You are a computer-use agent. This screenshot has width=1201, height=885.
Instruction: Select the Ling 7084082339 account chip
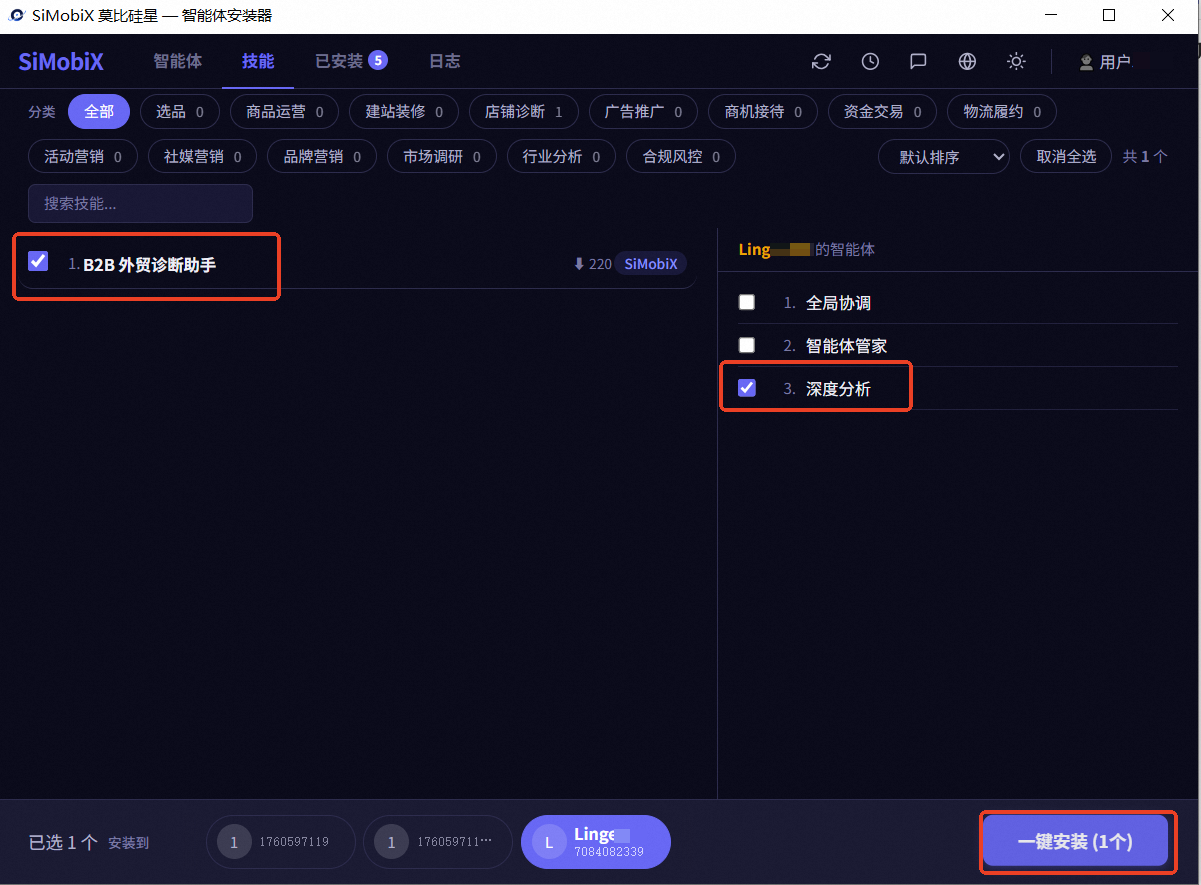click(596, 842)
